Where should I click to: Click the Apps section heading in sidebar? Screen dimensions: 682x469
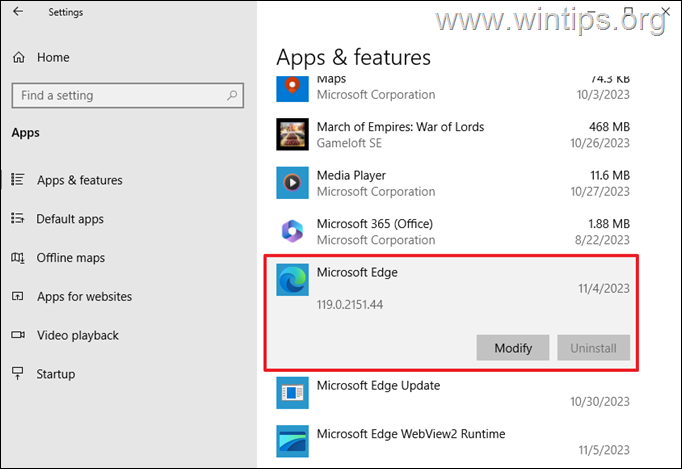pos(26,133)
